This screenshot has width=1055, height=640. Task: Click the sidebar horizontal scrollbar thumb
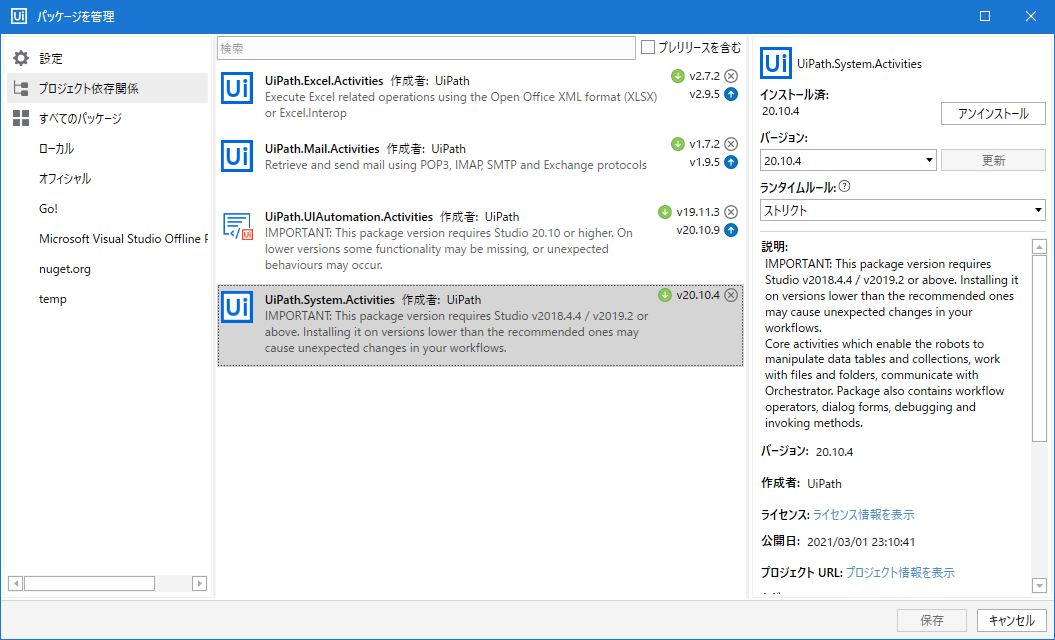click(89, 583)
